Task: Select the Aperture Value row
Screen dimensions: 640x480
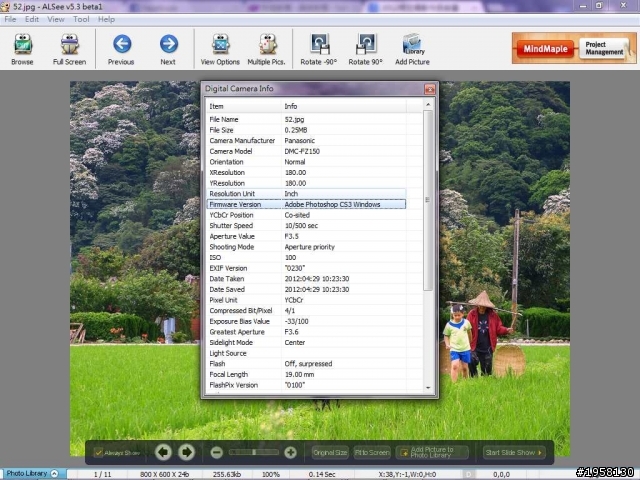Action: pyautogui.click(x=306, y=236)
